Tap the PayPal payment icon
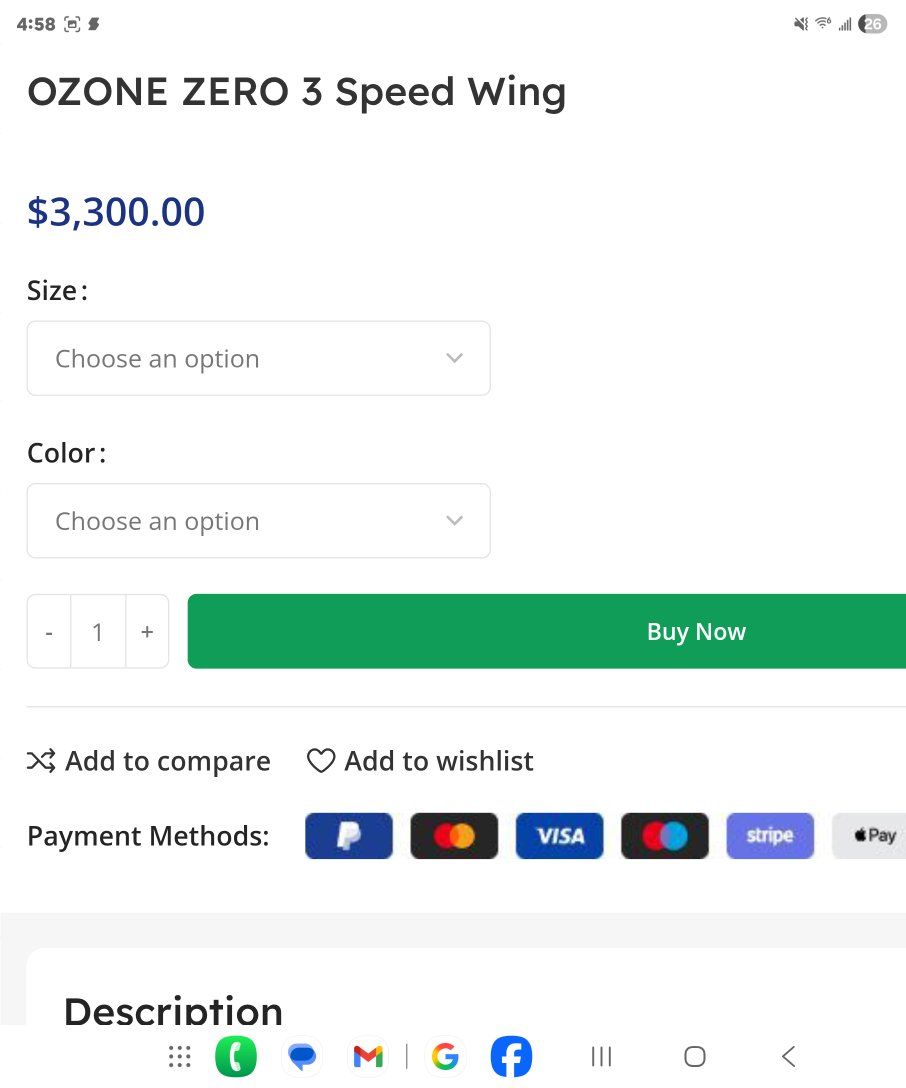The width and height of the screenshot is (906, 1088). (x=349, y=836)
